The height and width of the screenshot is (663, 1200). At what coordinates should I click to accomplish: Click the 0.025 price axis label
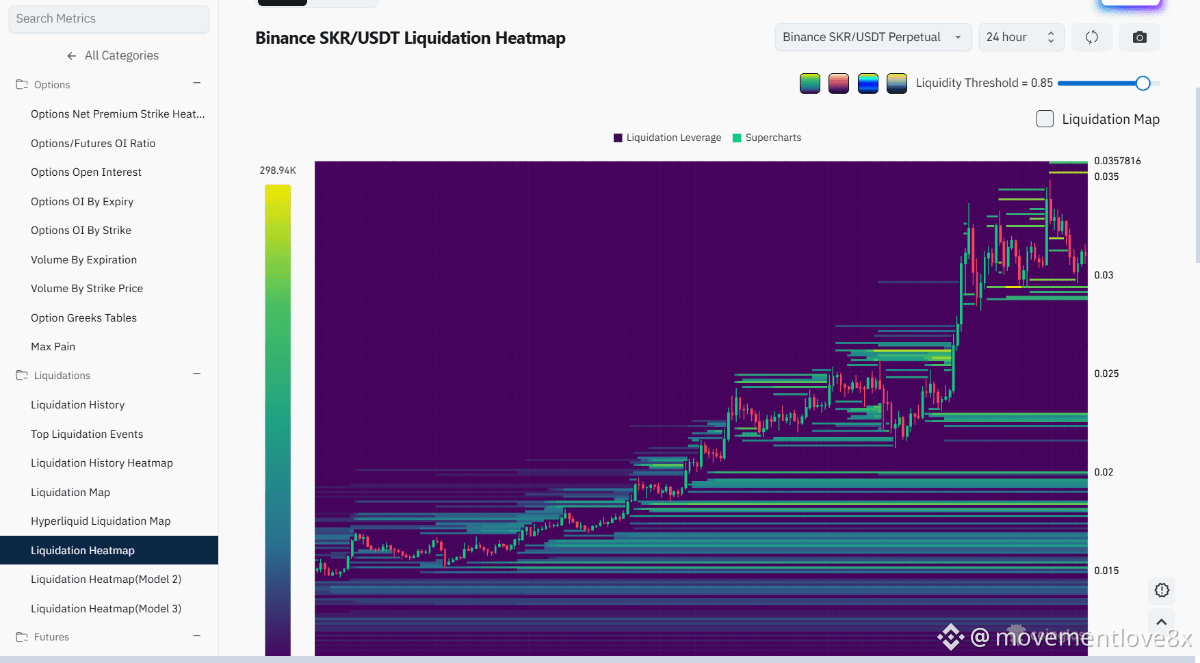pyautogui.click(x=1105, y=373)
